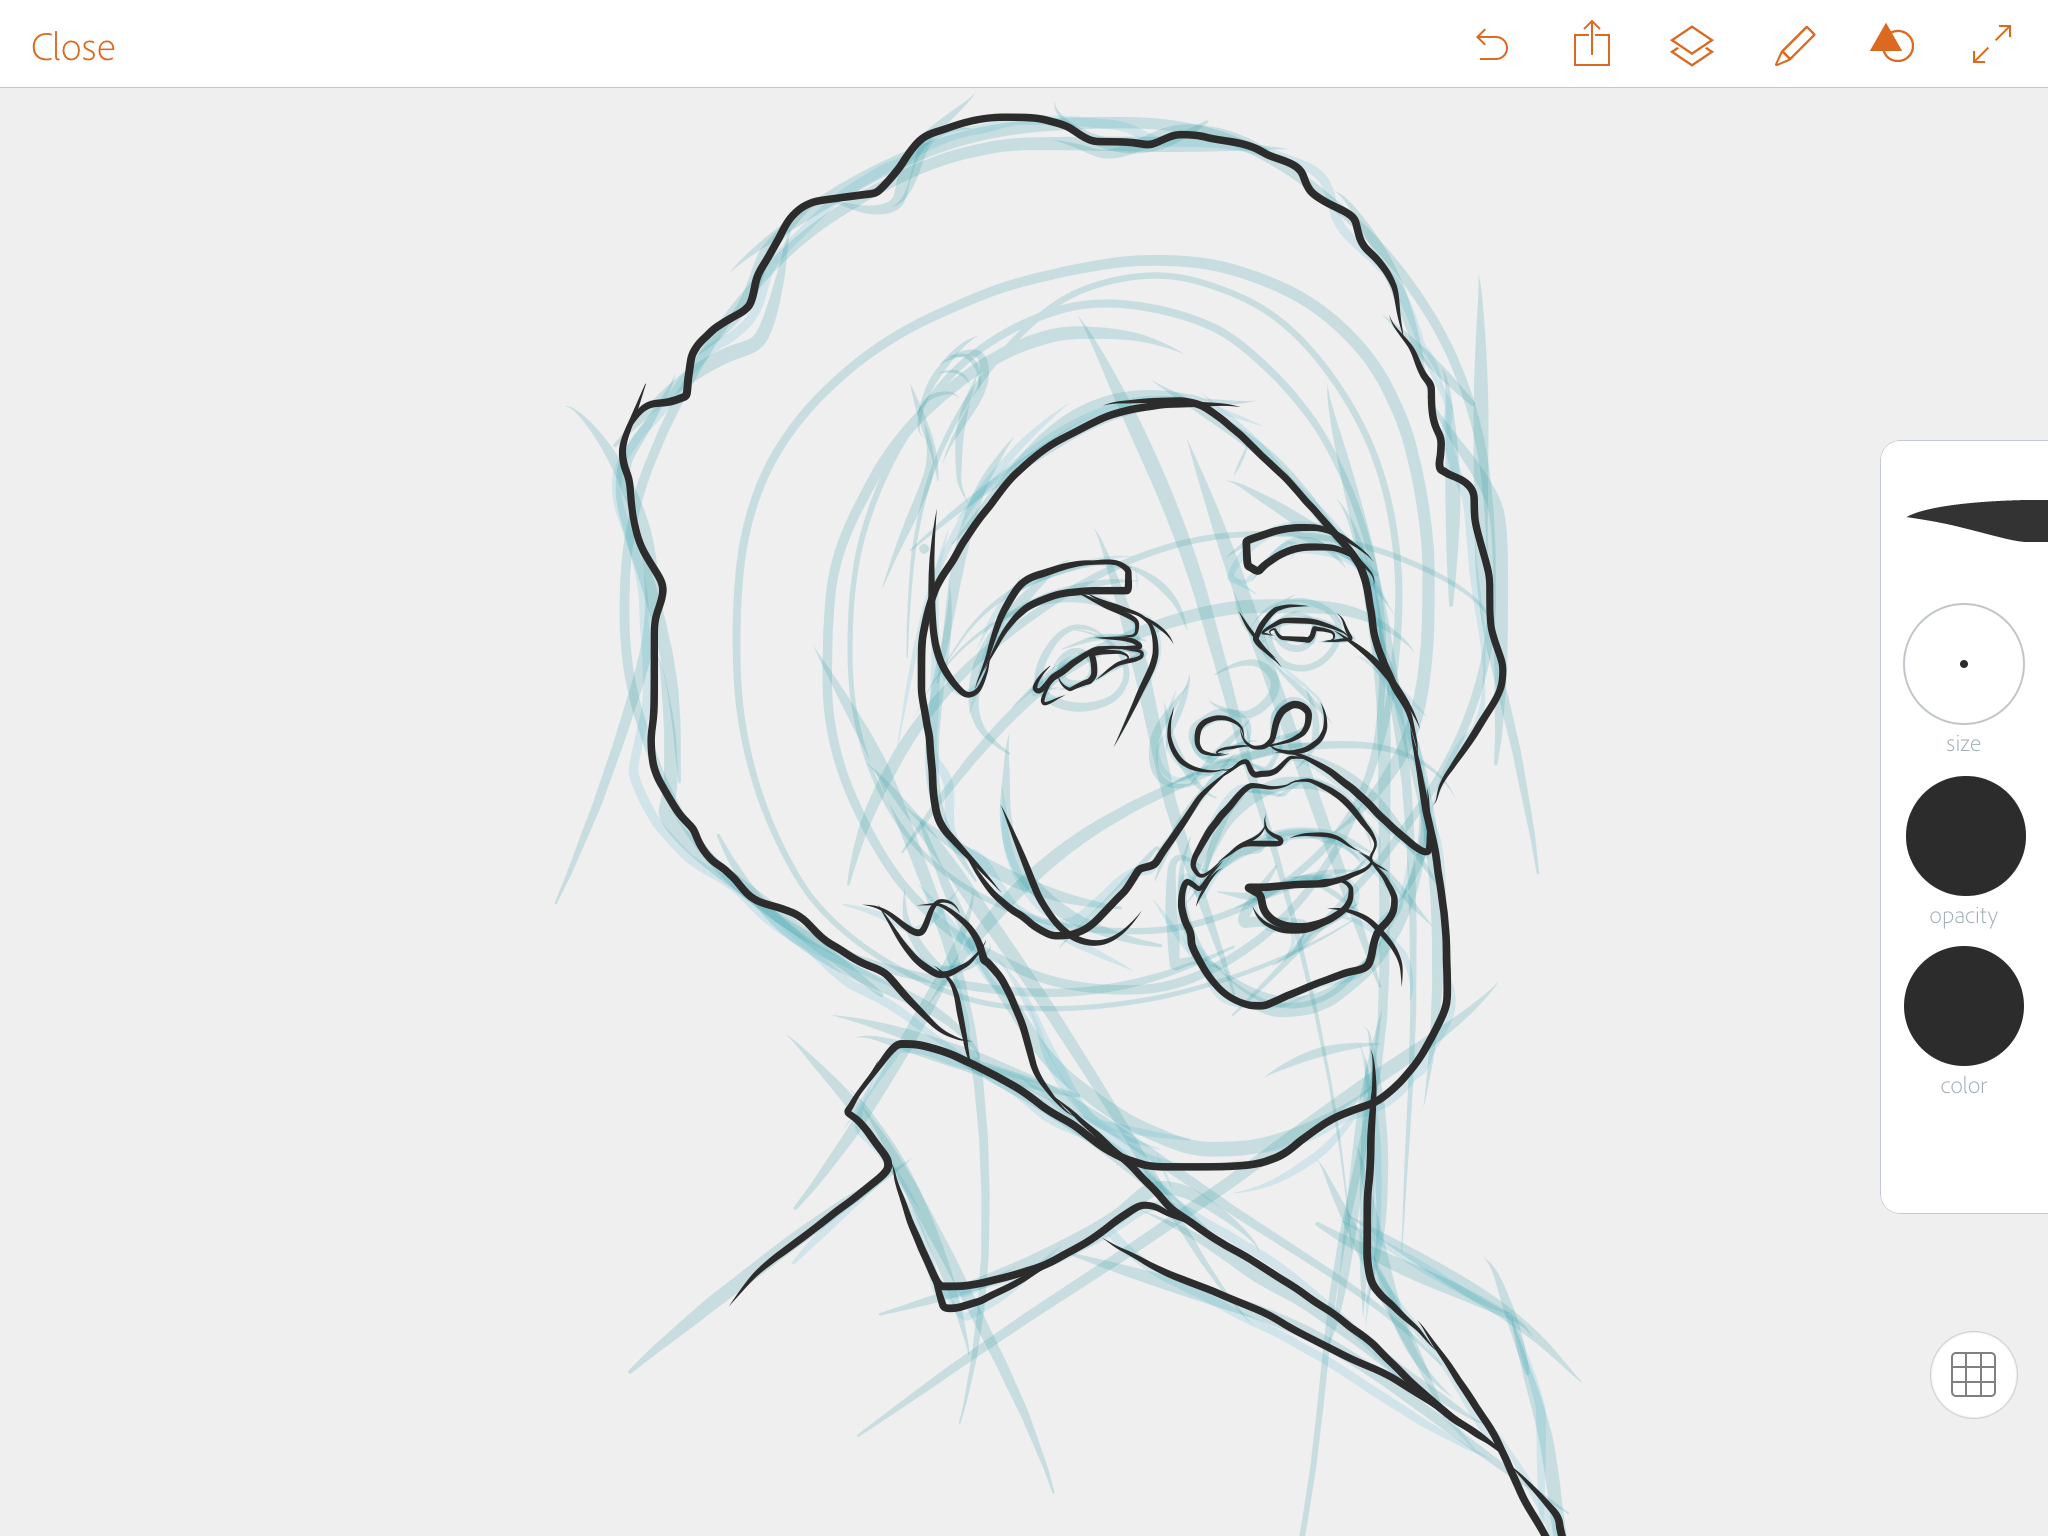Tap the "color" label
This screenshot has height=1536, width=2048.
1963,1086
